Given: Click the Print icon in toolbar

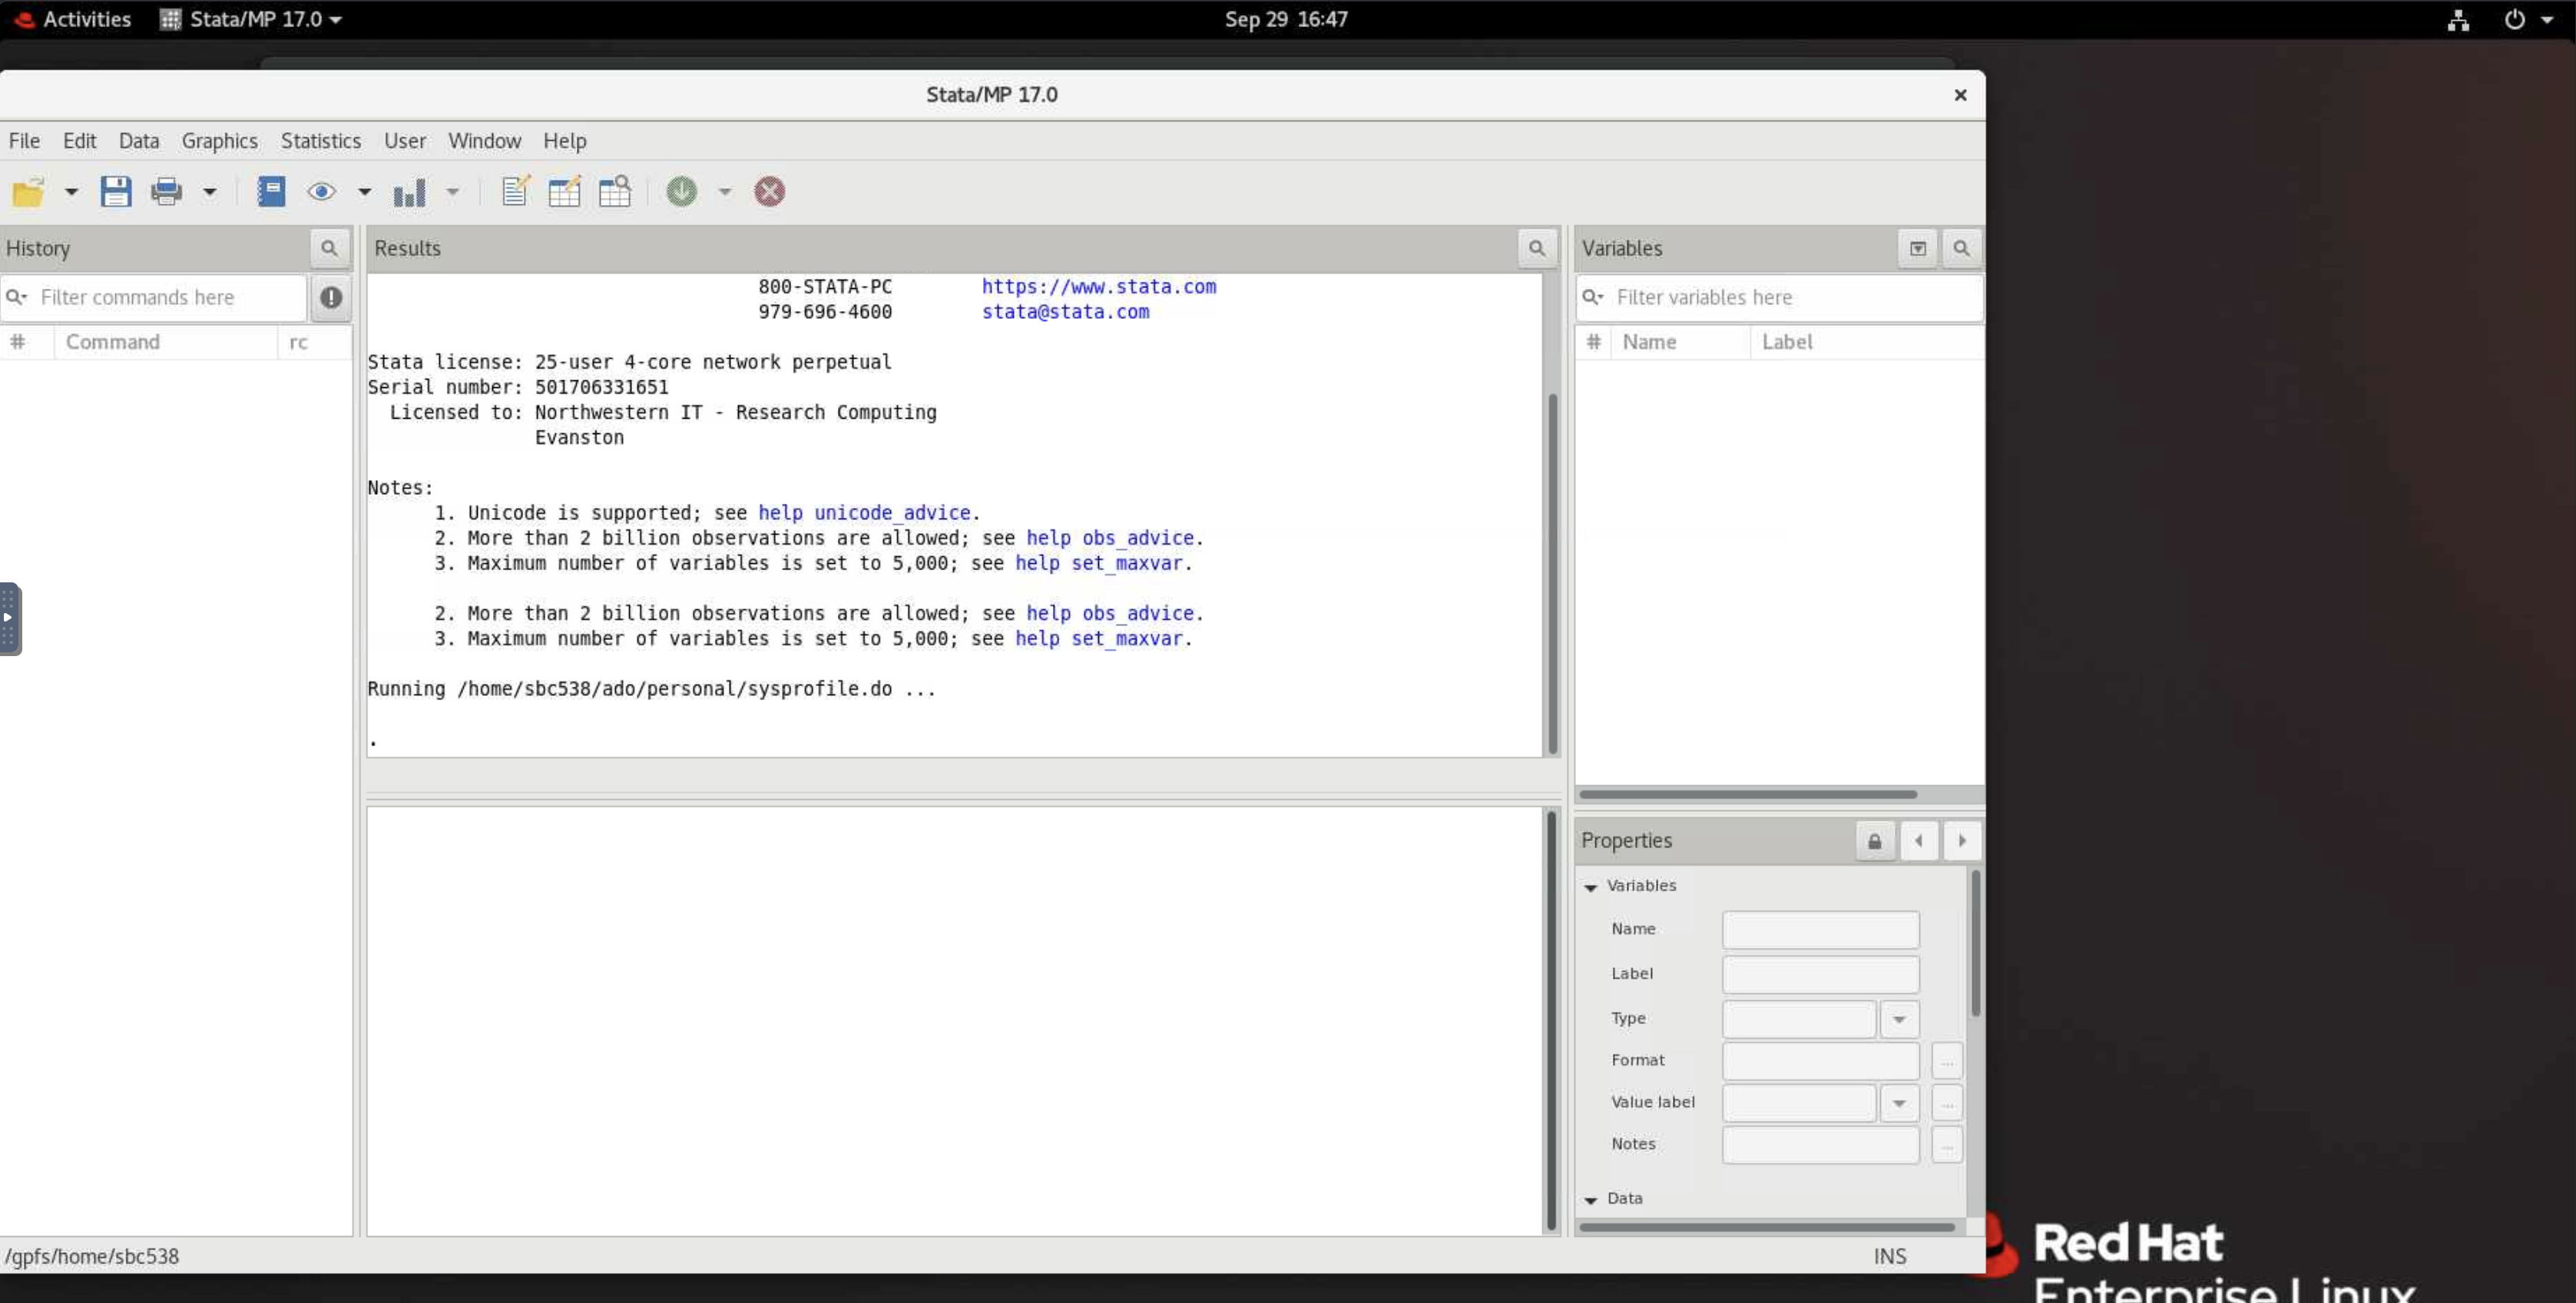Looking at the screenshot, I should coord(166,191).
